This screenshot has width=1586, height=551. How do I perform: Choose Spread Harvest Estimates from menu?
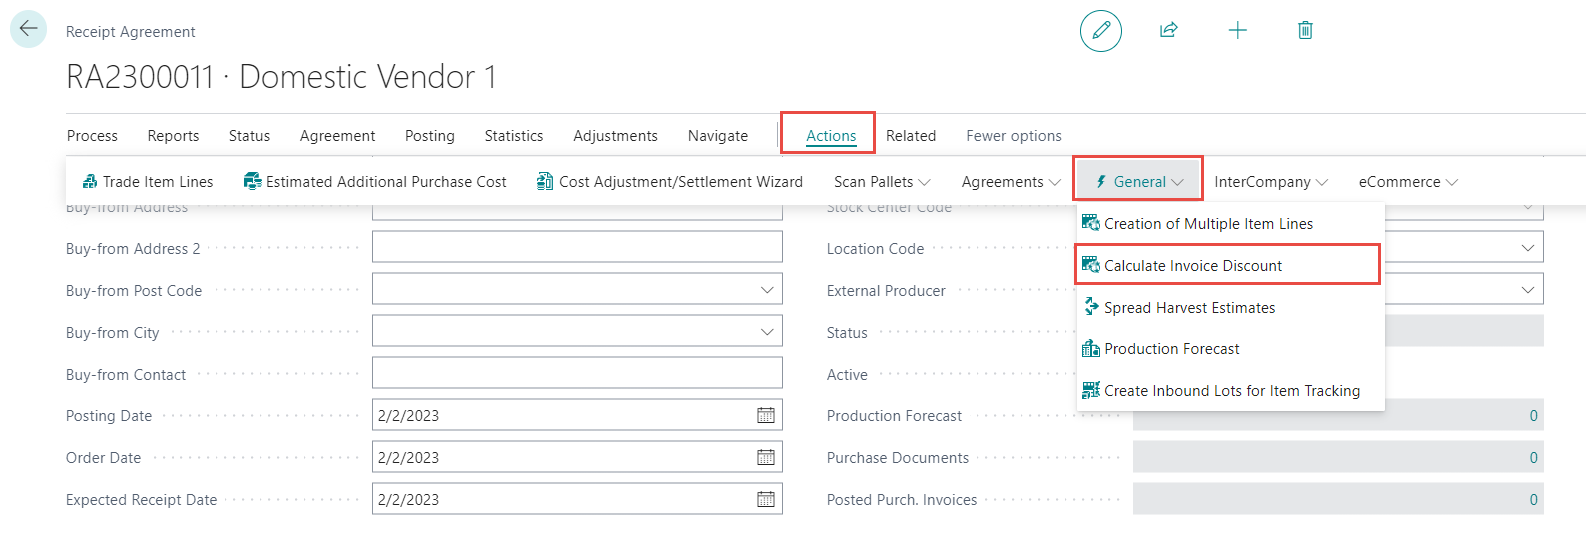[1189, 308]
